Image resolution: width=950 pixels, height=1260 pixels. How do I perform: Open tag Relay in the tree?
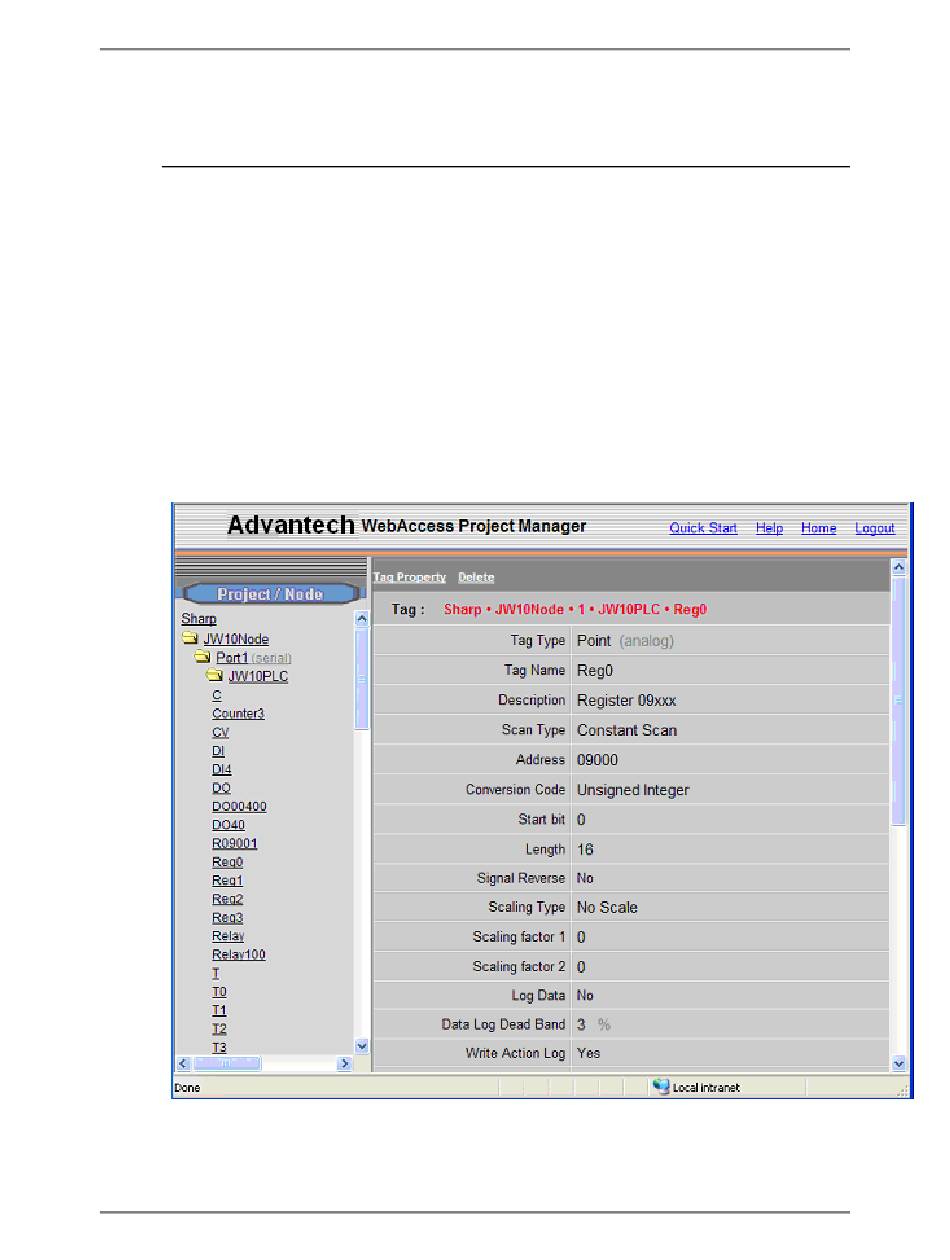228,936
